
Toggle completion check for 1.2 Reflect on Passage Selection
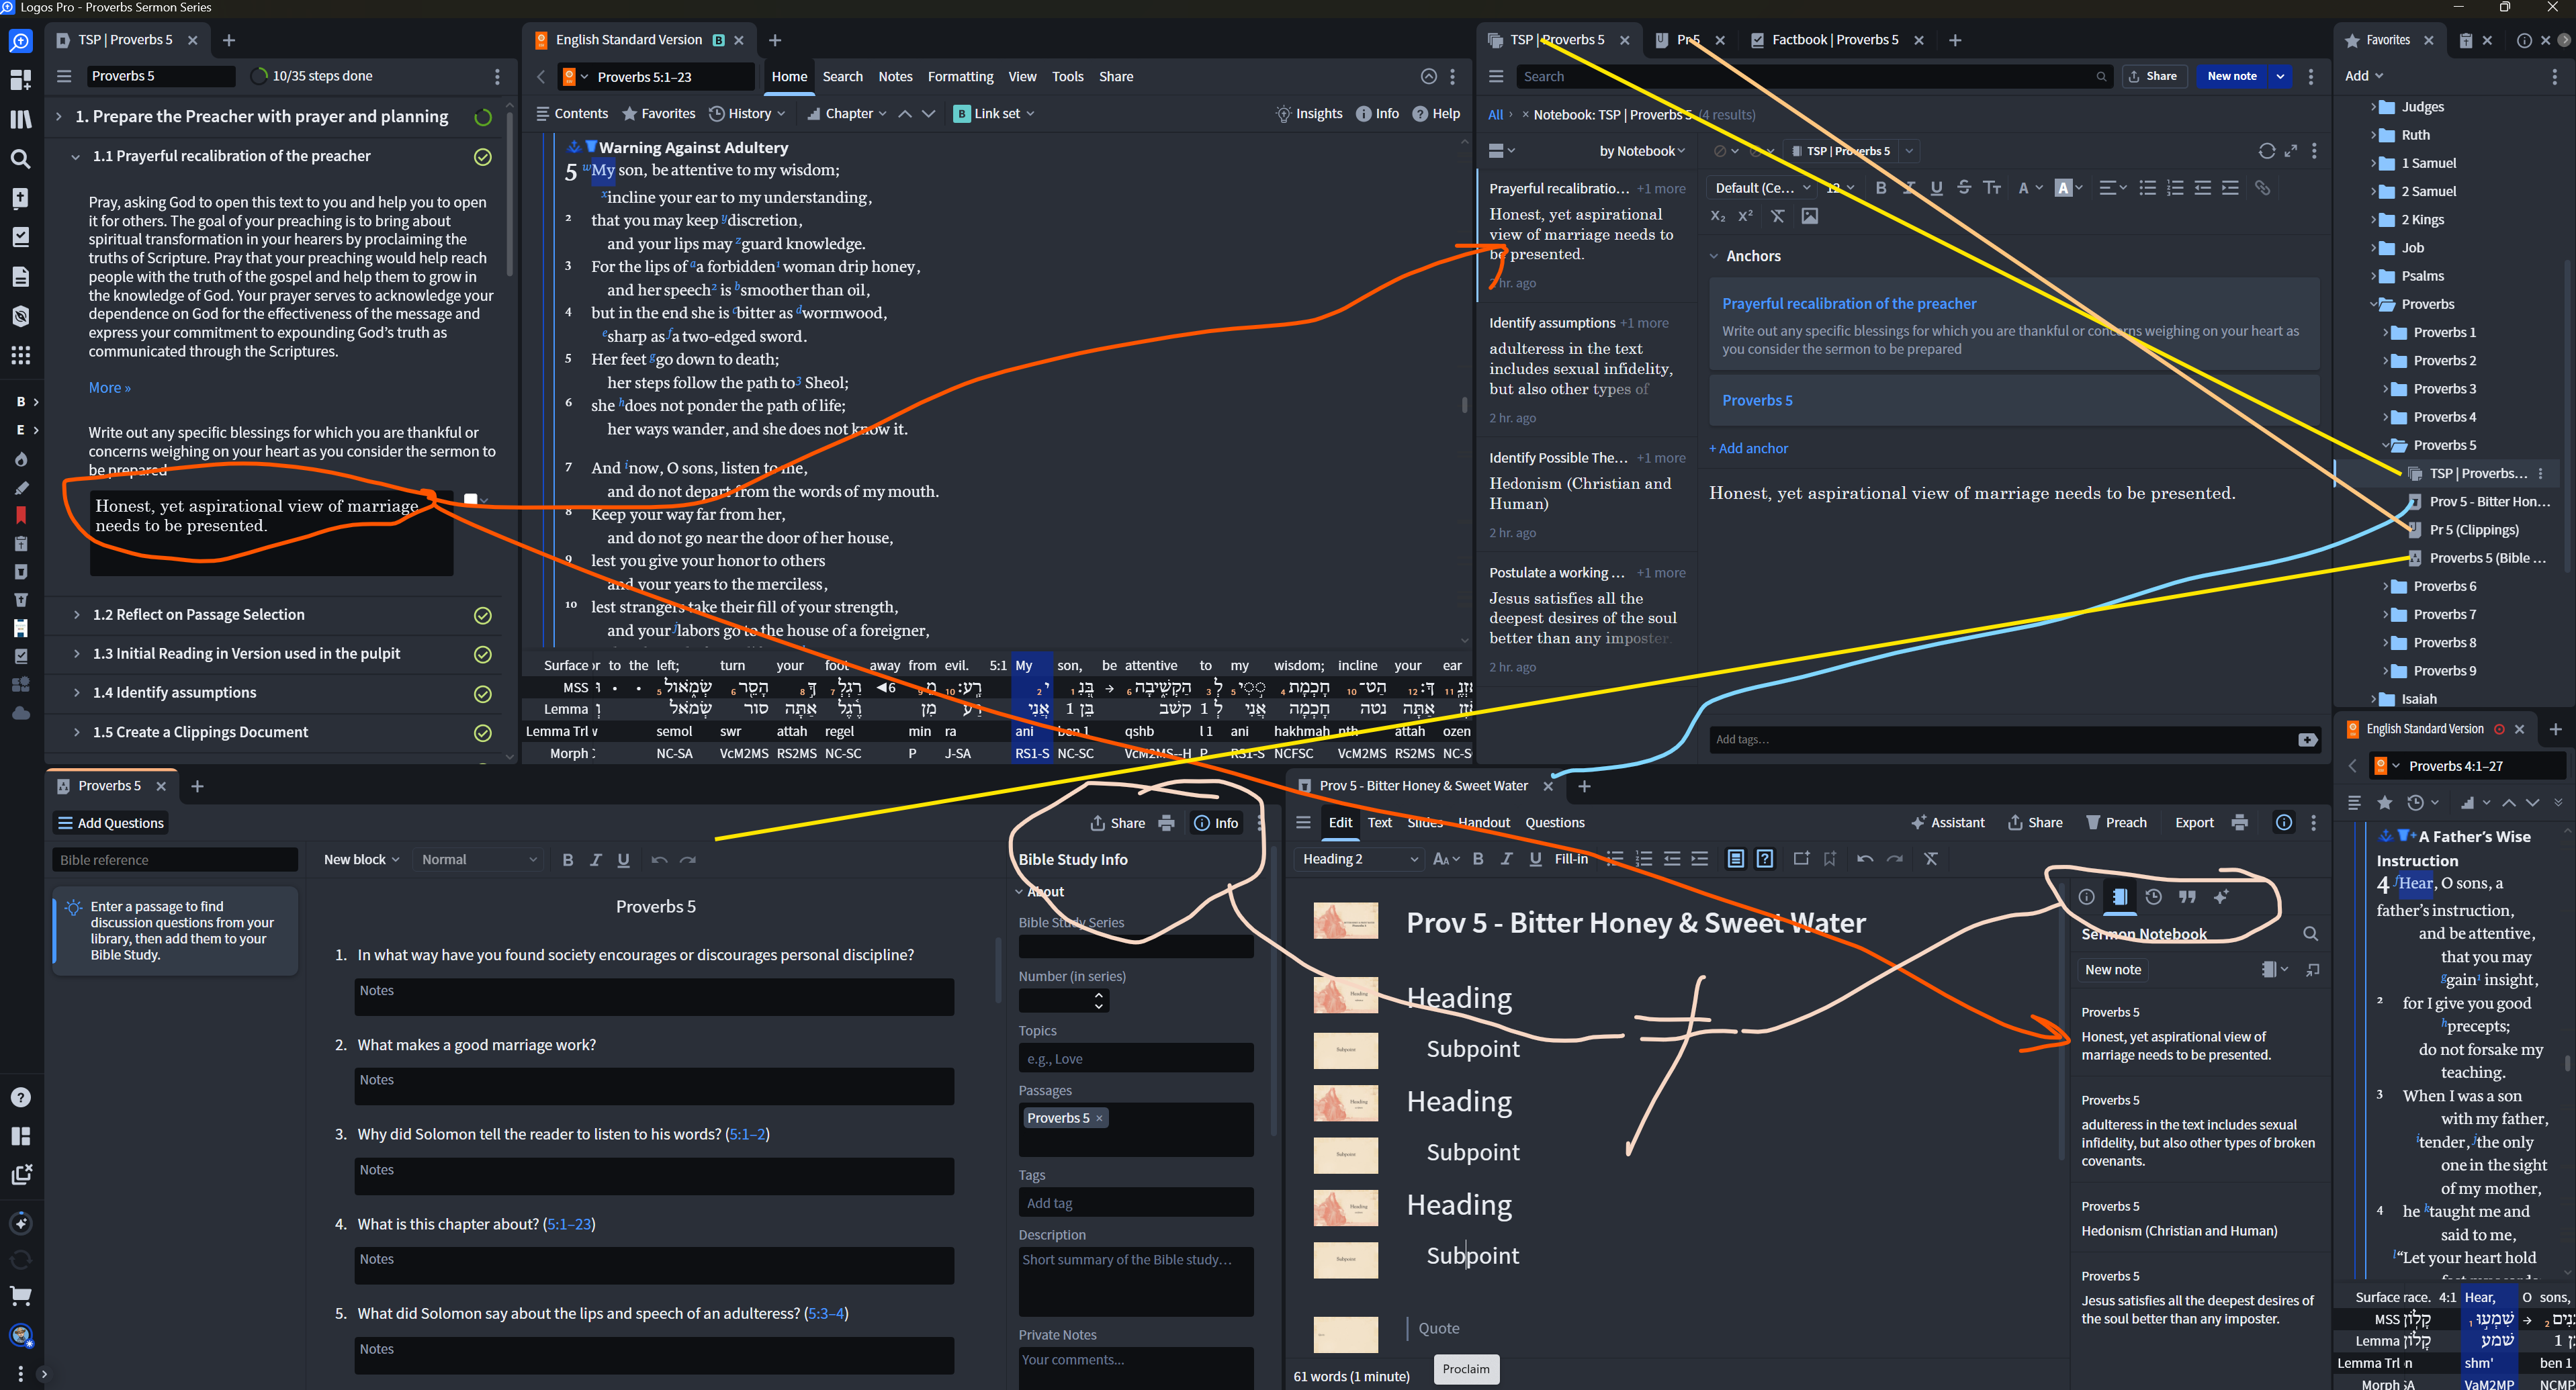(482, 615)
